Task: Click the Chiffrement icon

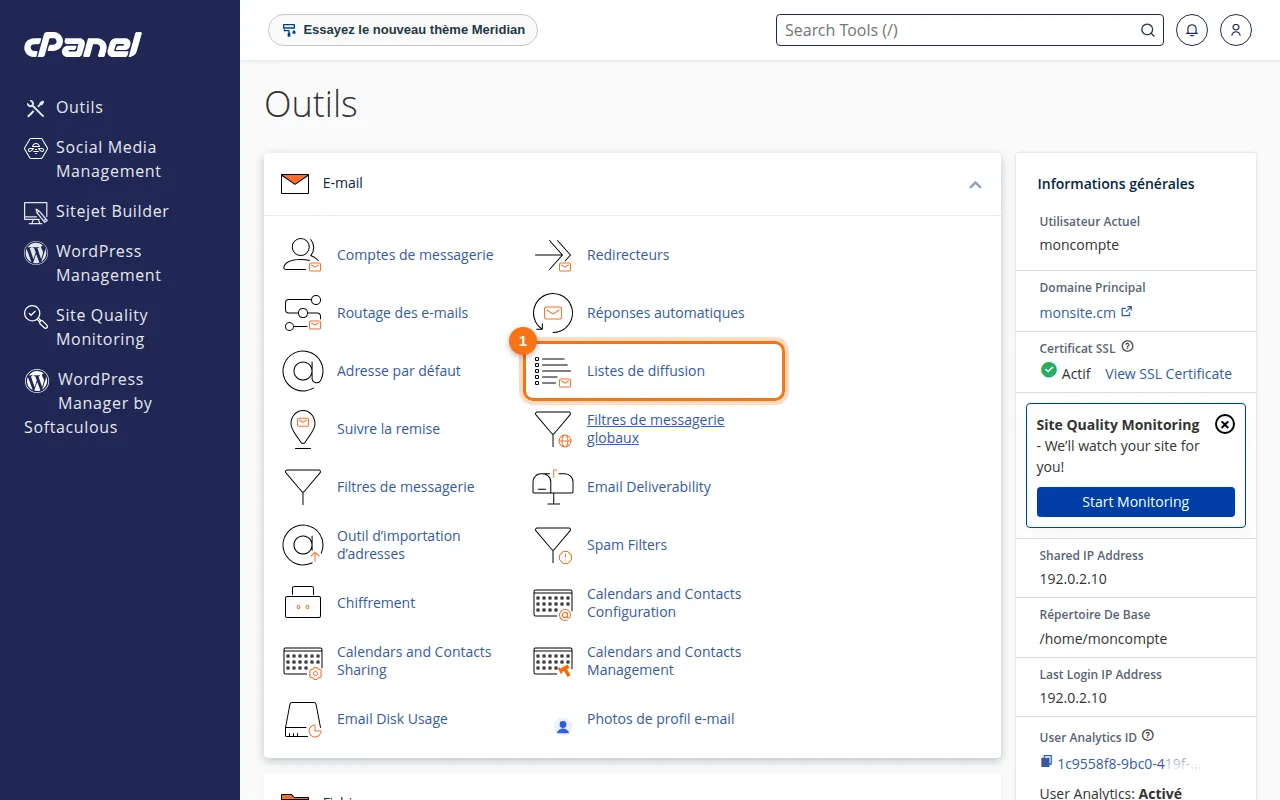Action: 302,603
